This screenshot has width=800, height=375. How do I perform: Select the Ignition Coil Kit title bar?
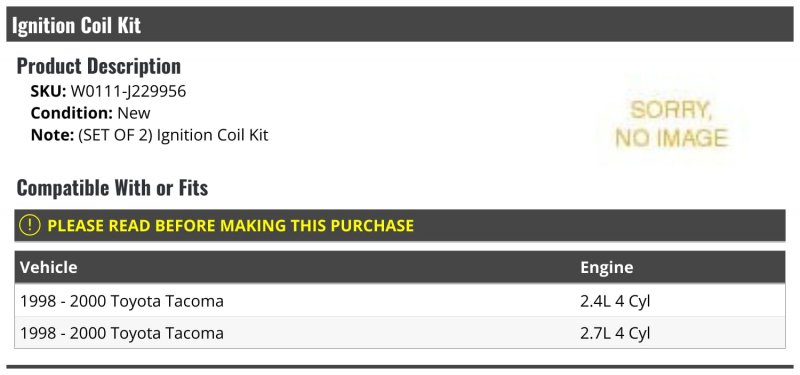pos(399,24)
